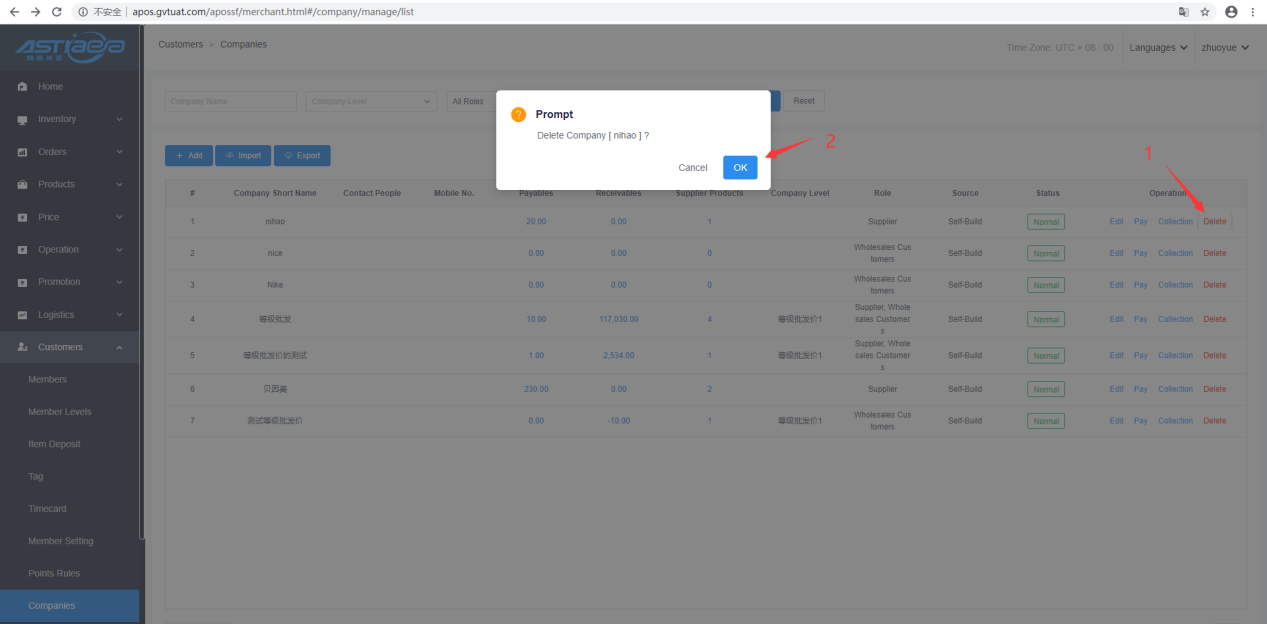The image size is (1267, 624).
Task: Click the Company Name input field
Action: [x=231, y=101]
